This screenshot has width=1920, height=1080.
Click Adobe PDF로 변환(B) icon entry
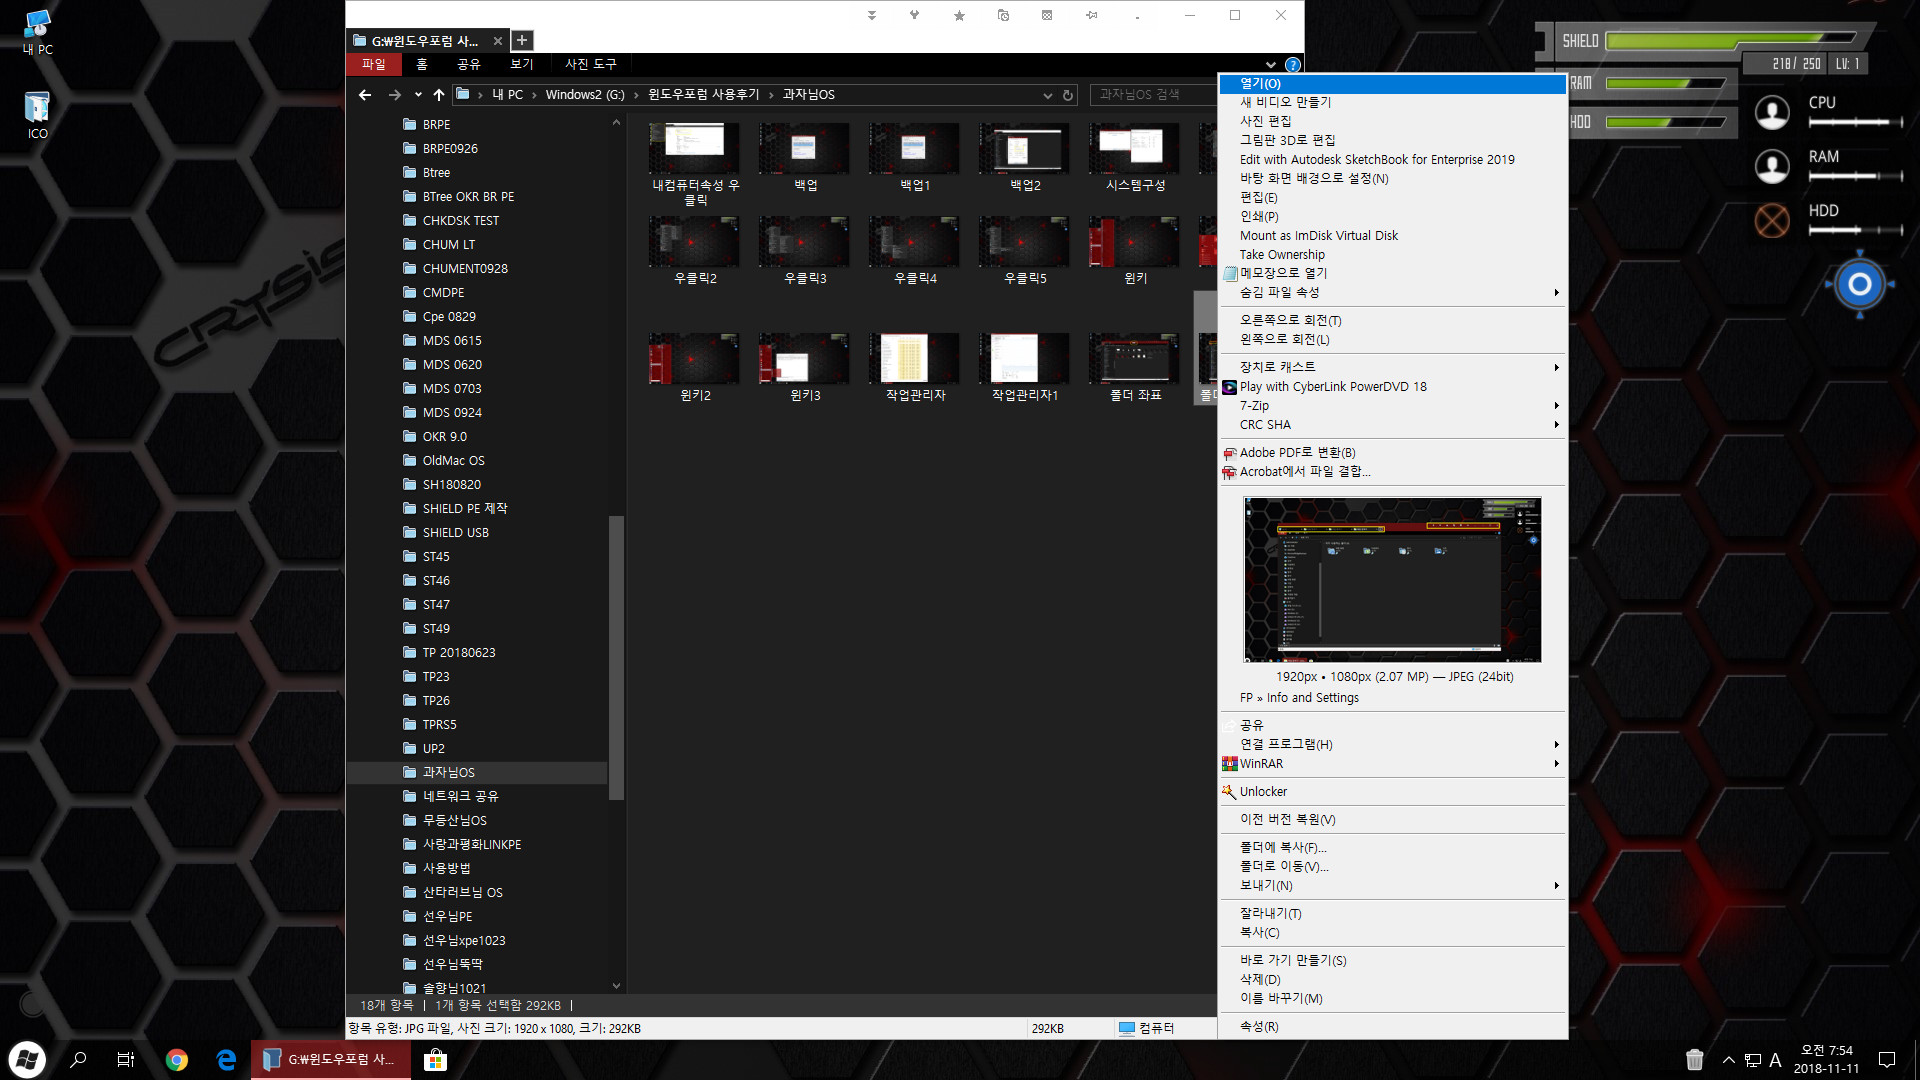(x=1392, y=452)
